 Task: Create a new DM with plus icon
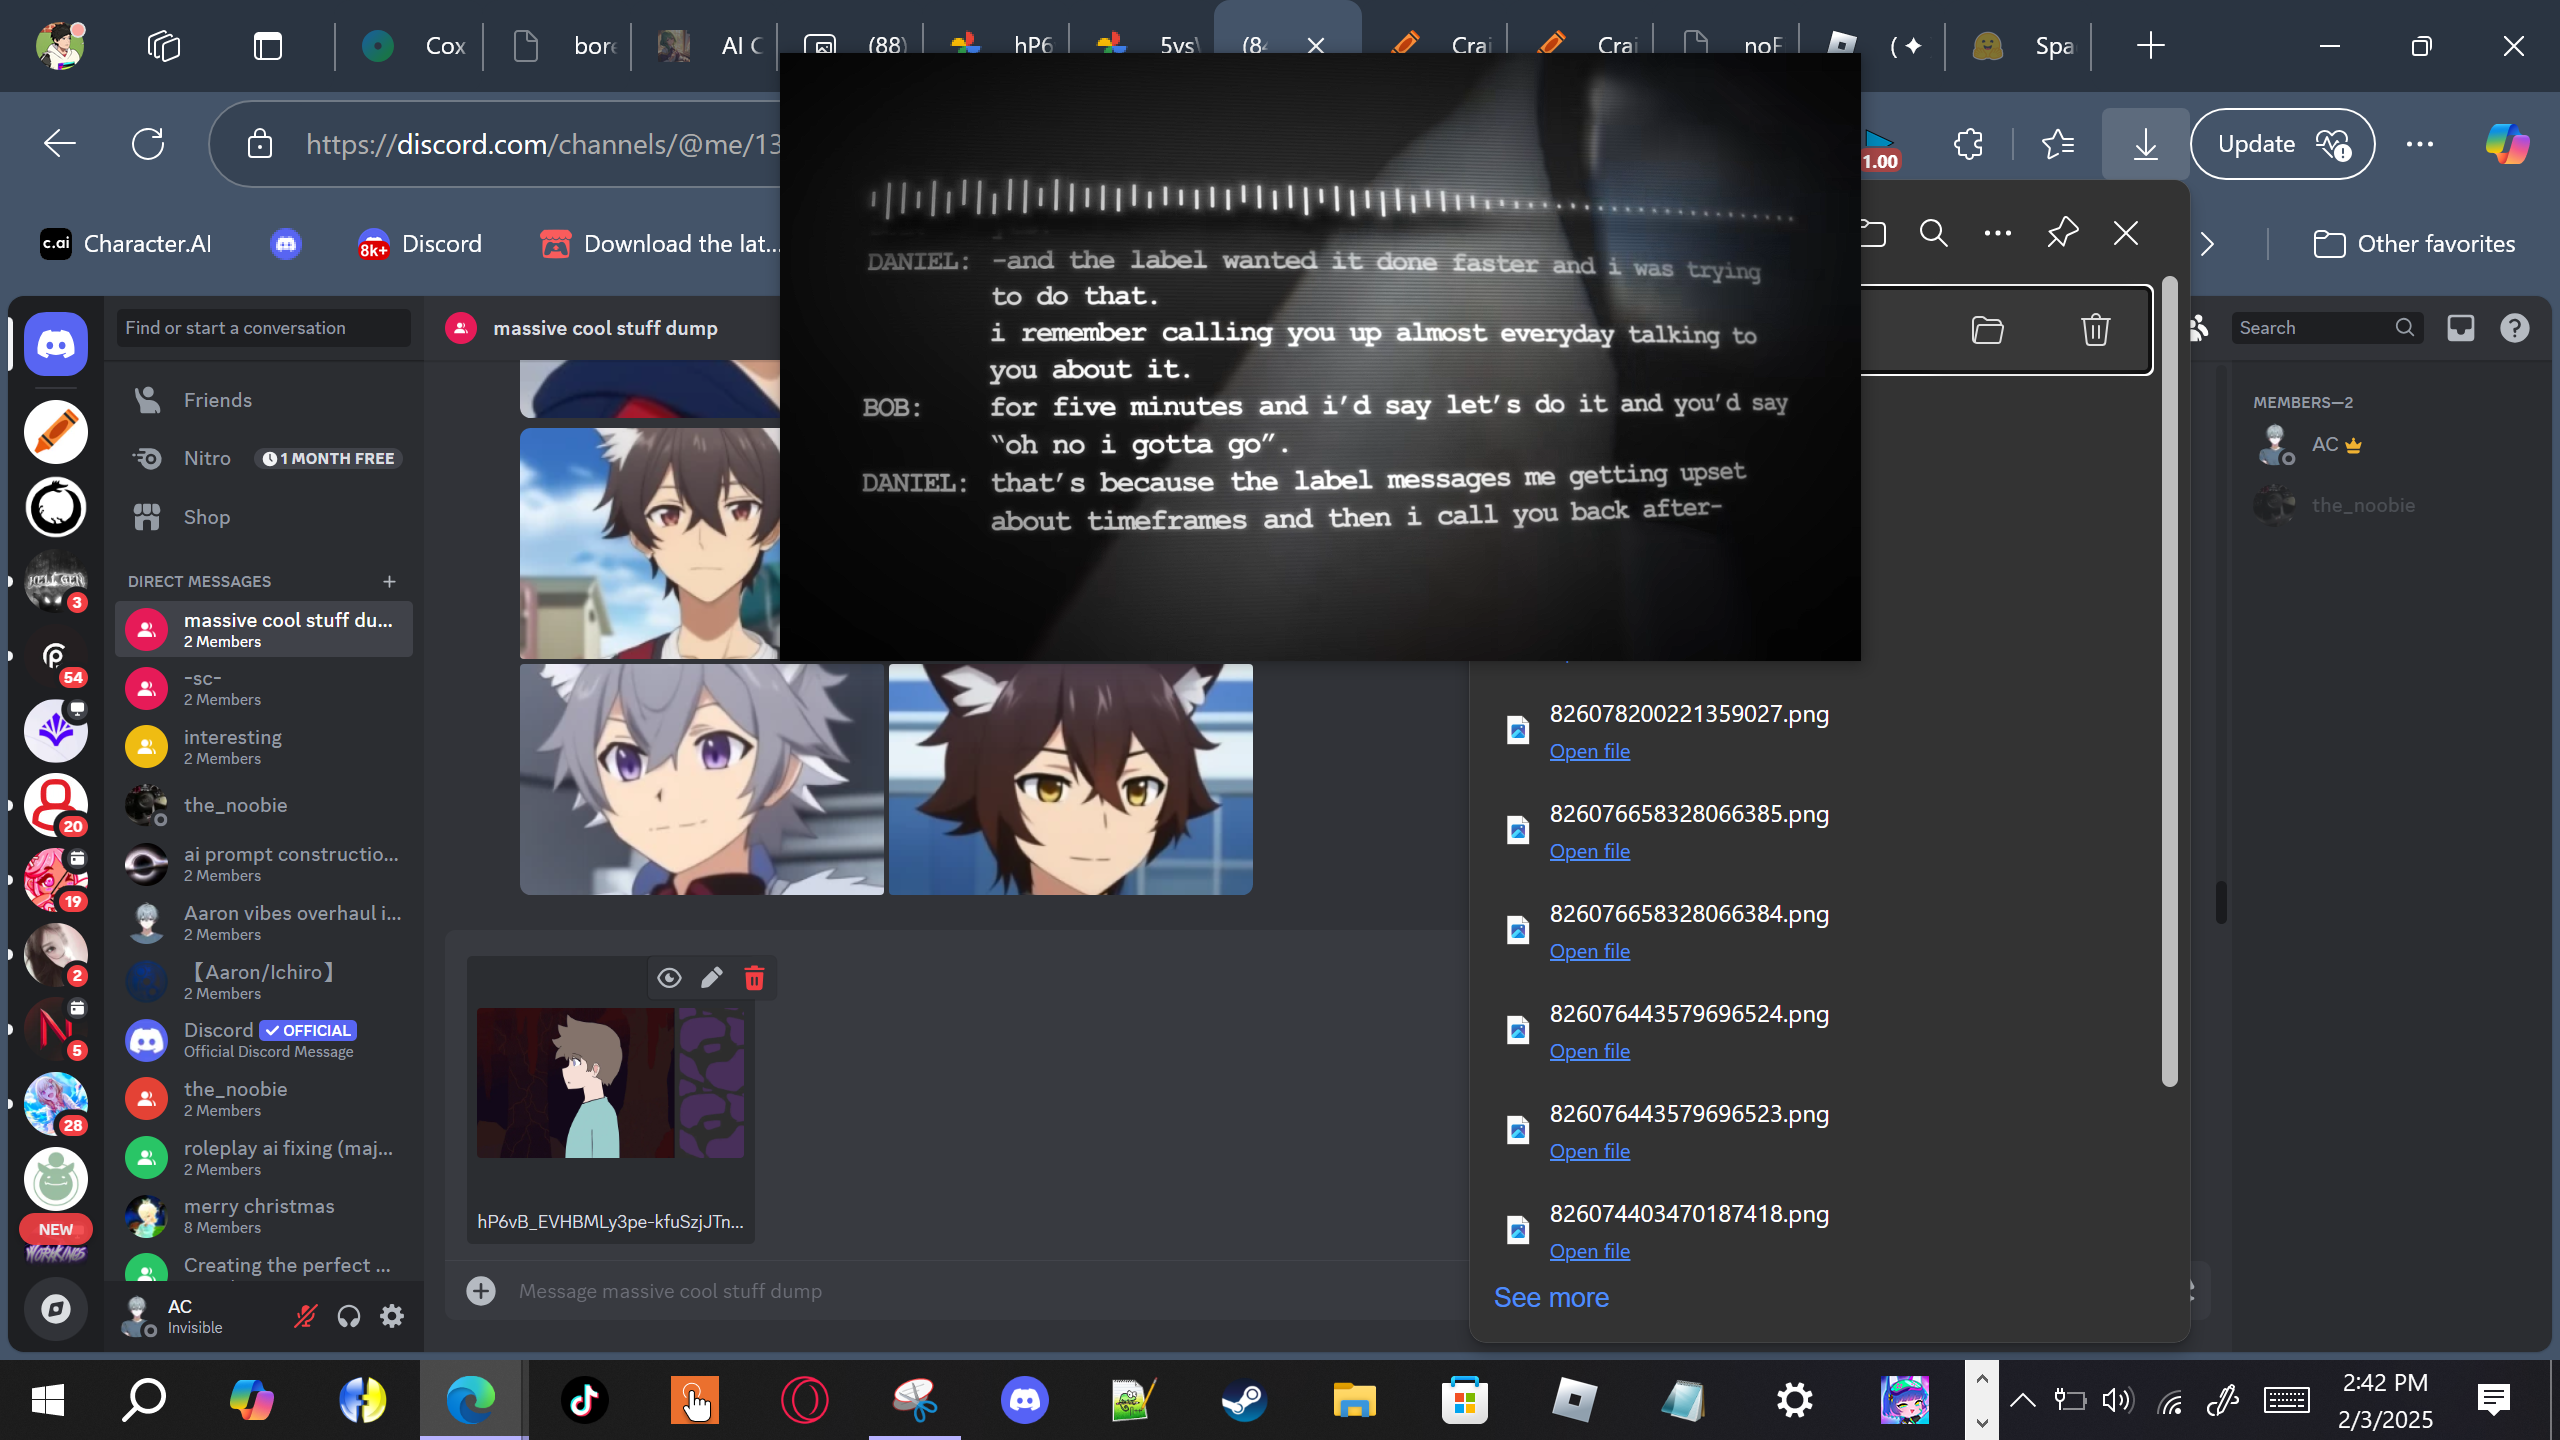[389, 581]
